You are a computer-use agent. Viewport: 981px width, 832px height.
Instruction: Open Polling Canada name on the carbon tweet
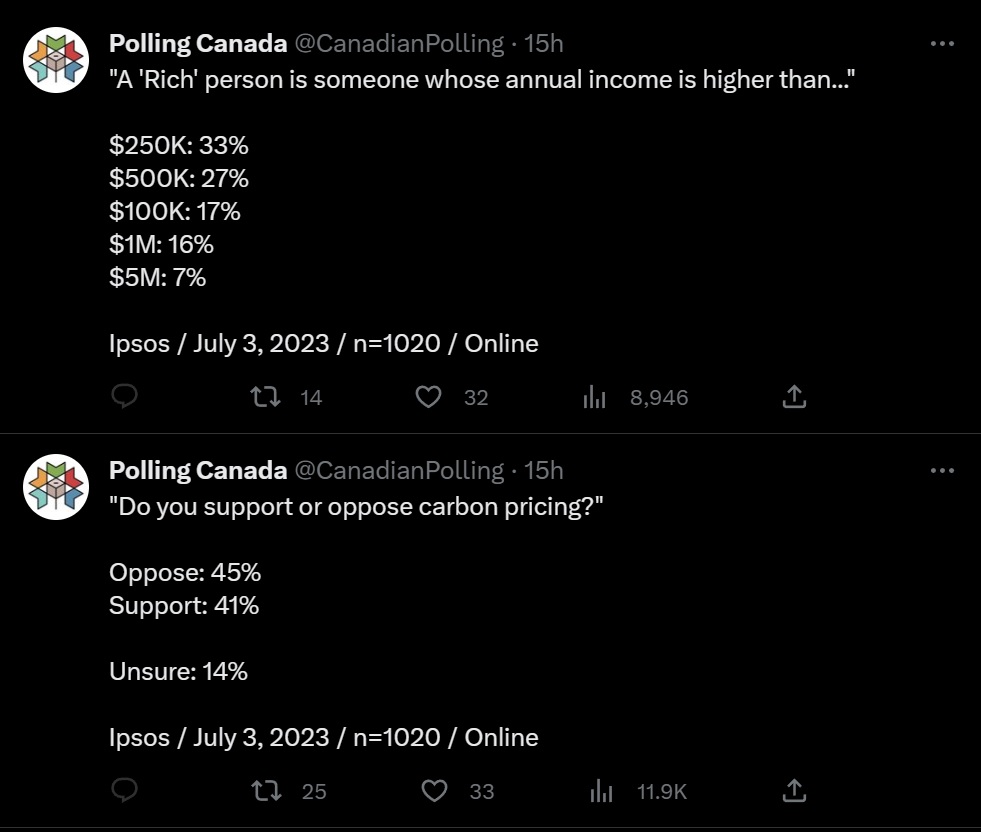click(x=198, y=470)
